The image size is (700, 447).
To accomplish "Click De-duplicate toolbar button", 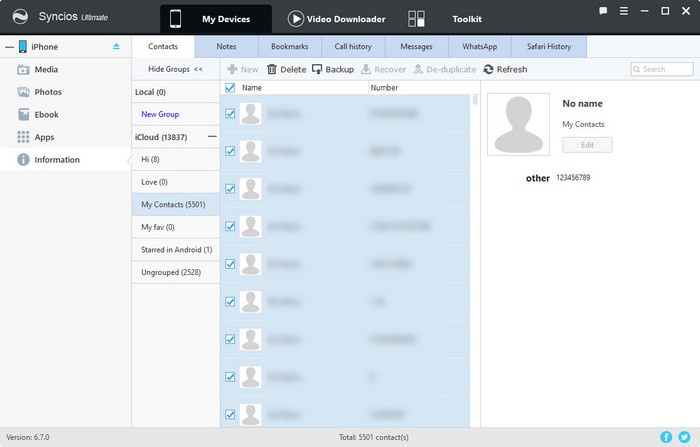I will coord(445,69).
